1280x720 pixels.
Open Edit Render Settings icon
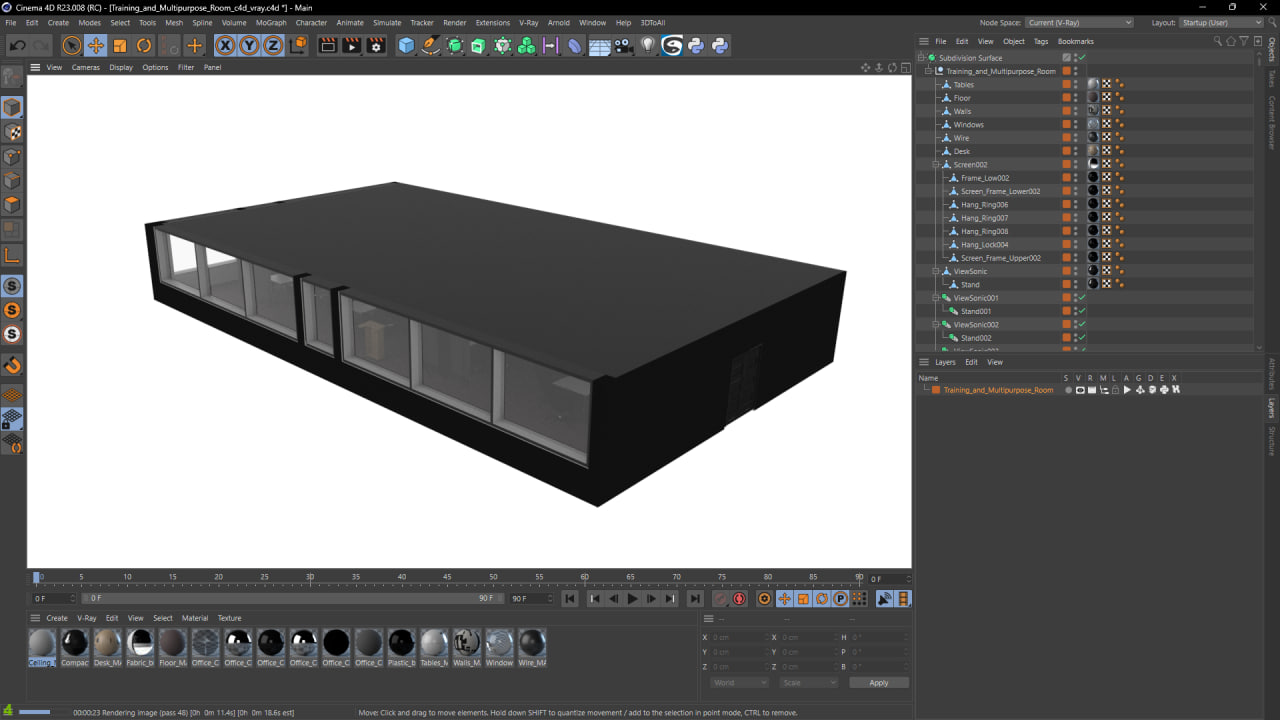(x=376, y=45)
